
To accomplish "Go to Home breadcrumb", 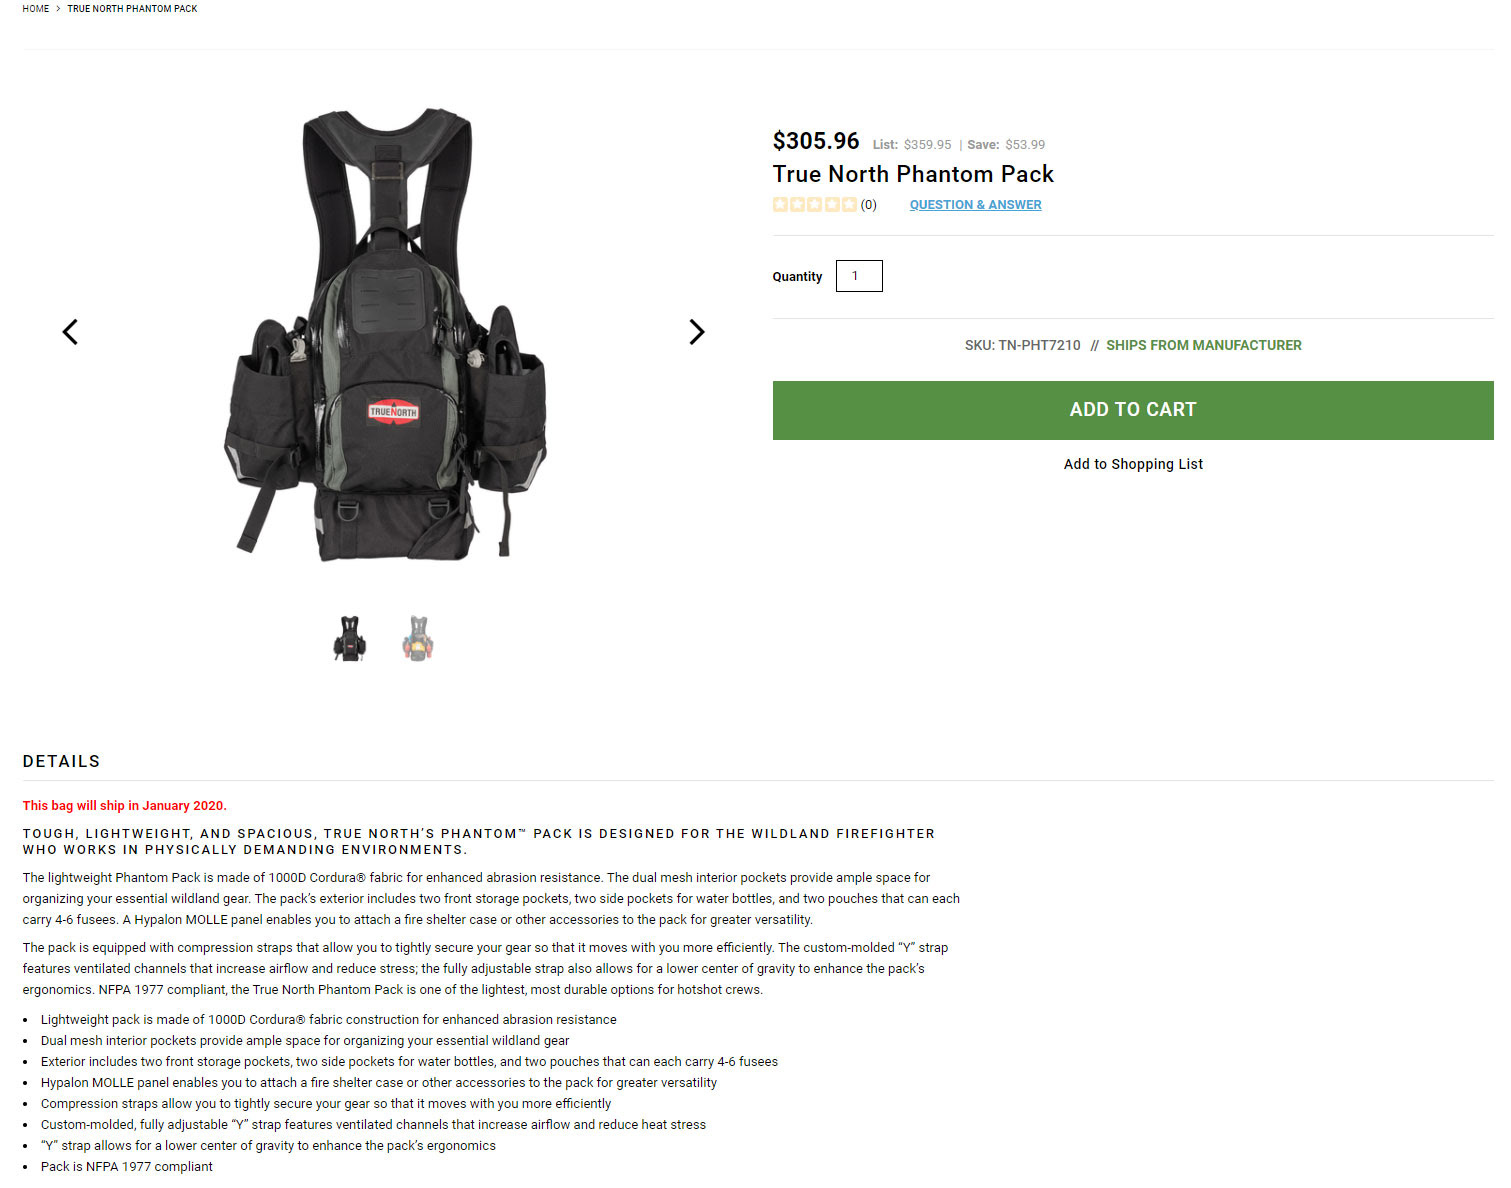I will point(36,9).
